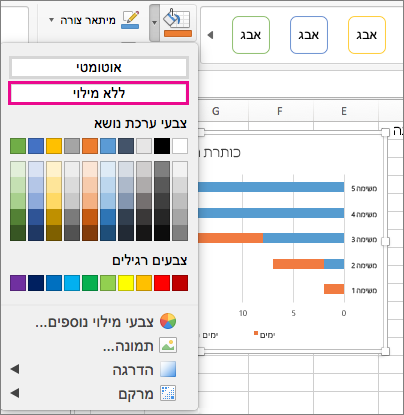This screenshot has height=415, width=404.
Task: Select the yellow standard color swatch
Action: [126, 283]
